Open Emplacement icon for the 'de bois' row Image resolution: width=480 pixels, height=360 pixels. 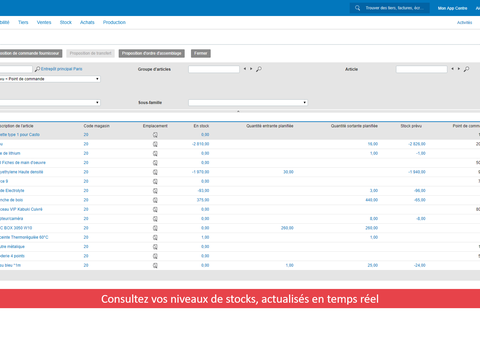(x=155, y=200)
